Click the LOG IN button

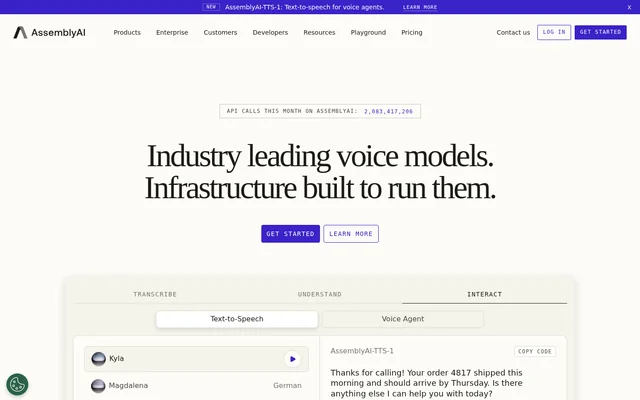point(554,32)
